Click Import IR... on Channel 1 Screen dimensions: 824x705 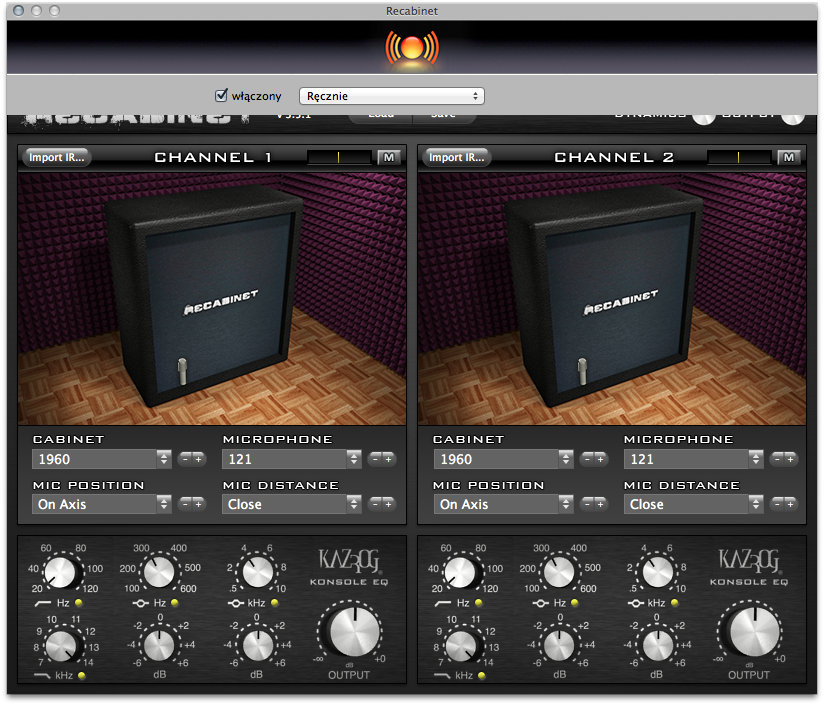coord(56,157)
